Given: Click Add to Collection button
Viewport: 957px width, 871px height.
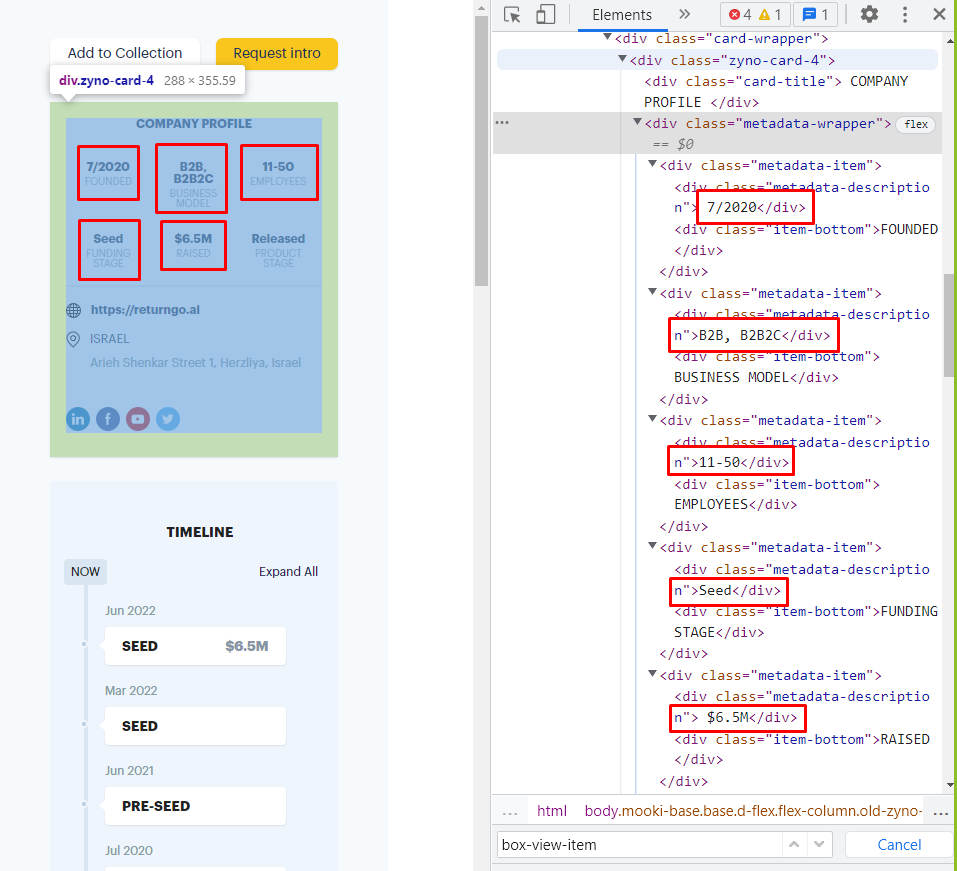Looking at the screenshot, I should pyautogui.click(x=125, y=53).
